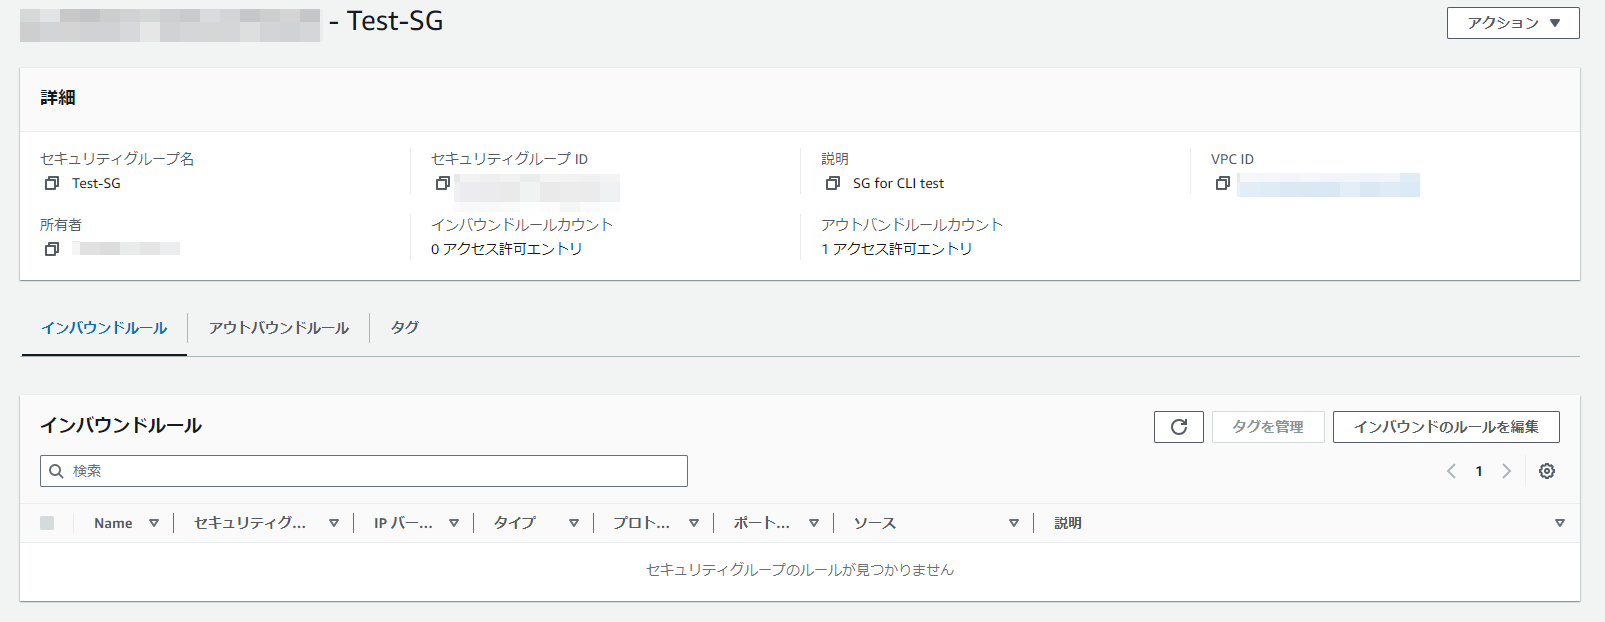
Task: Go to next page of rules
Action: [1506, 471]
